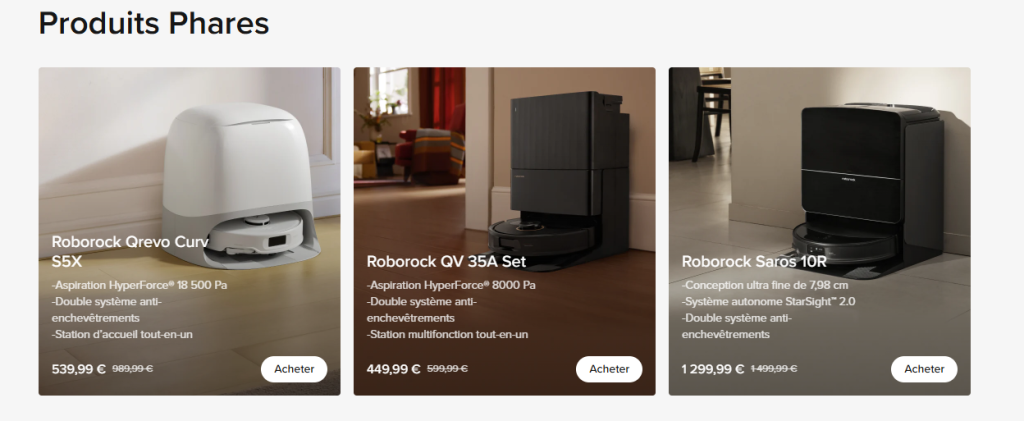The width and height of the screenshot is (1024, 421).
Task: Click Acheter on the Roborock Saros 10R card
Action: (x=924, y=369)
